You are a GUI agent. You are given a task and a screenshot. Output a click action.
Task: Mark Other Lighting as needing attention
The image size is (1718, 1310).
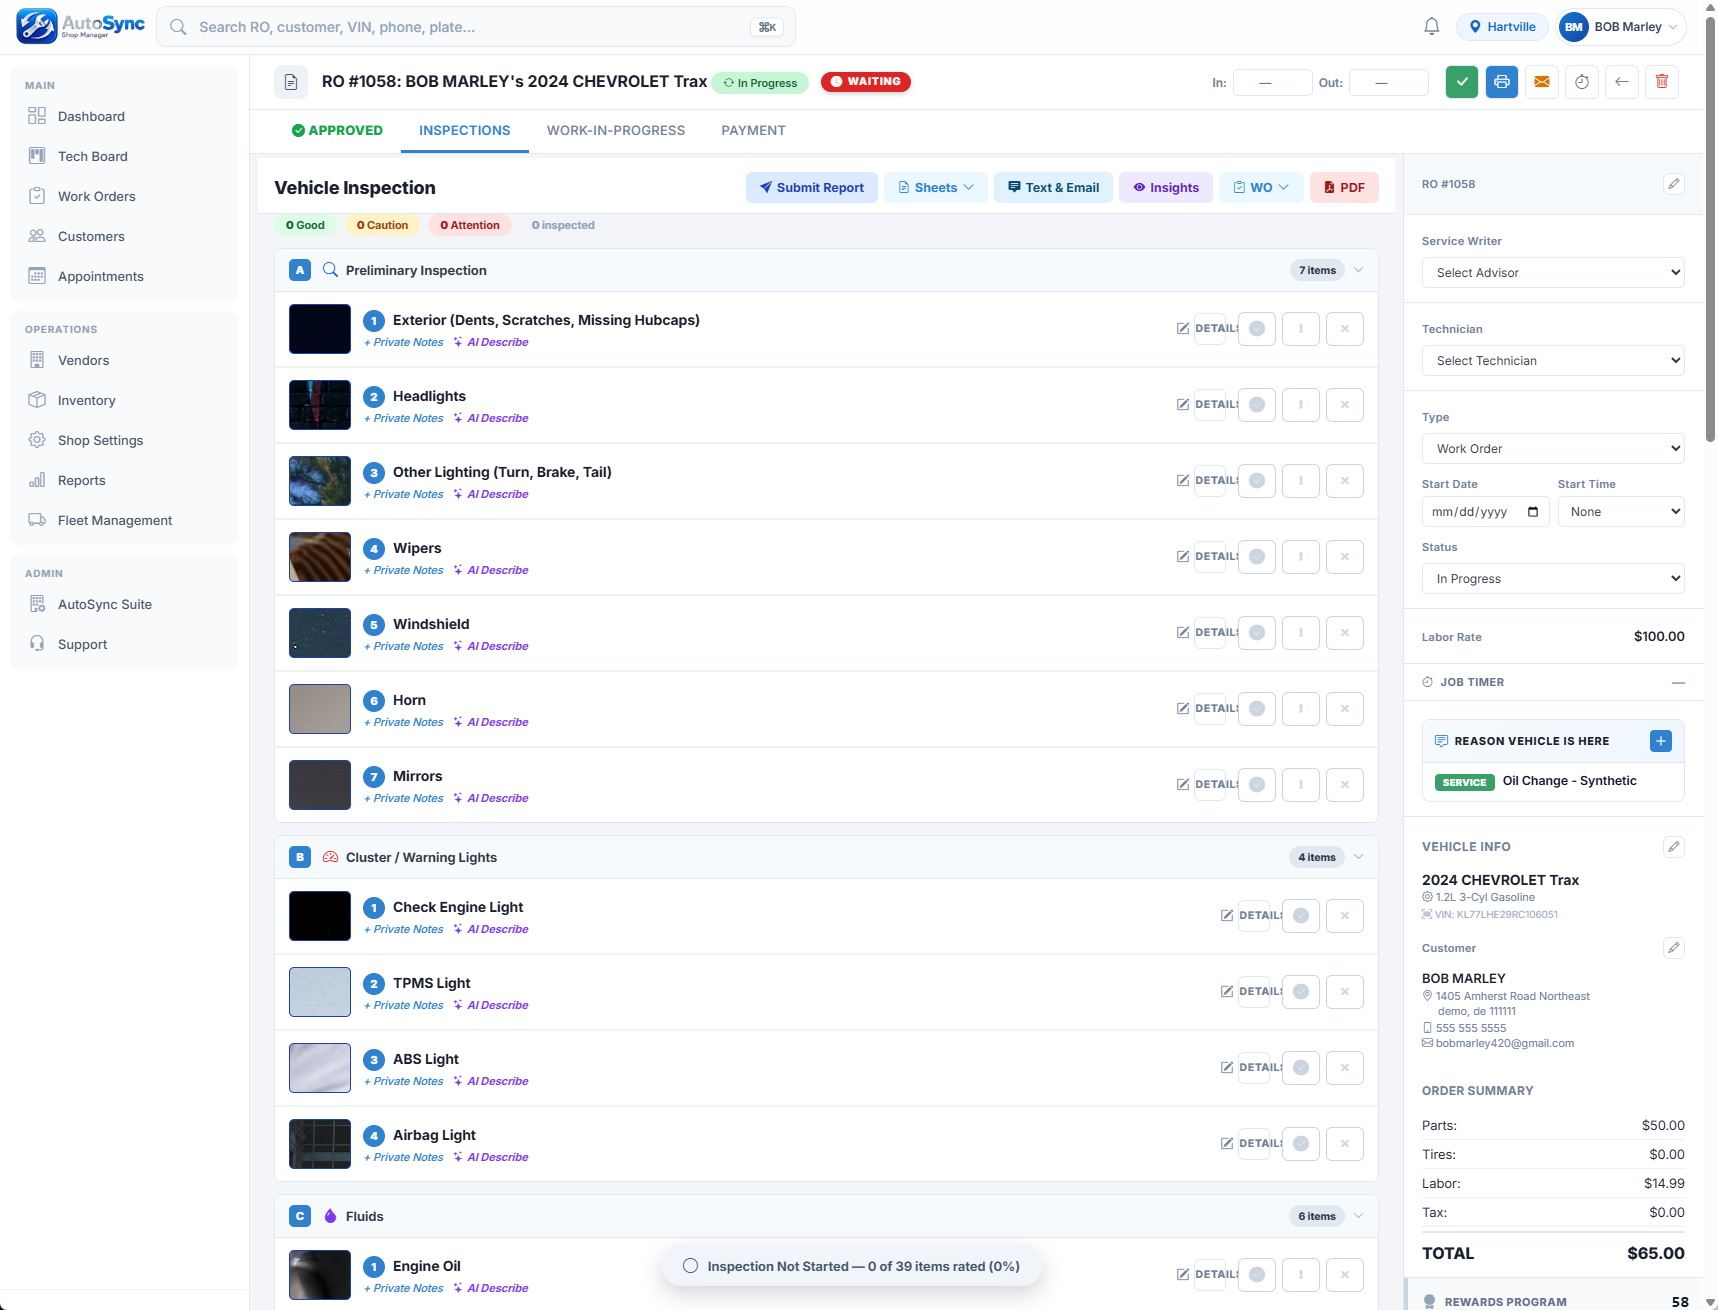[1345, 481]
